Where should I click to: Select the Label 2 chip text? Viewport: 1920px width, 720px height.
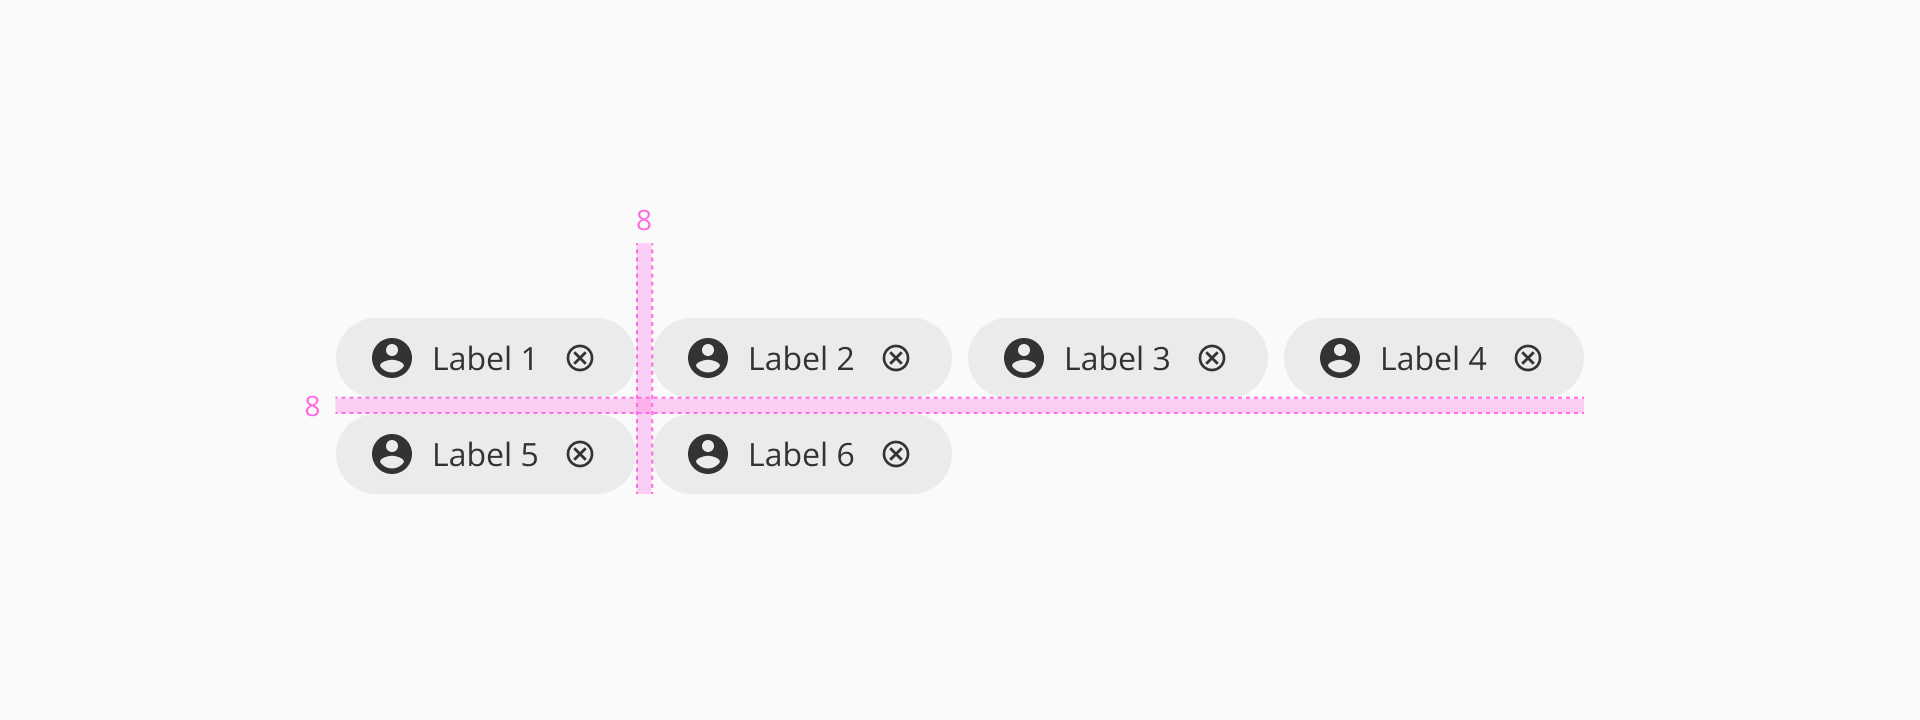tap(801, 358)
